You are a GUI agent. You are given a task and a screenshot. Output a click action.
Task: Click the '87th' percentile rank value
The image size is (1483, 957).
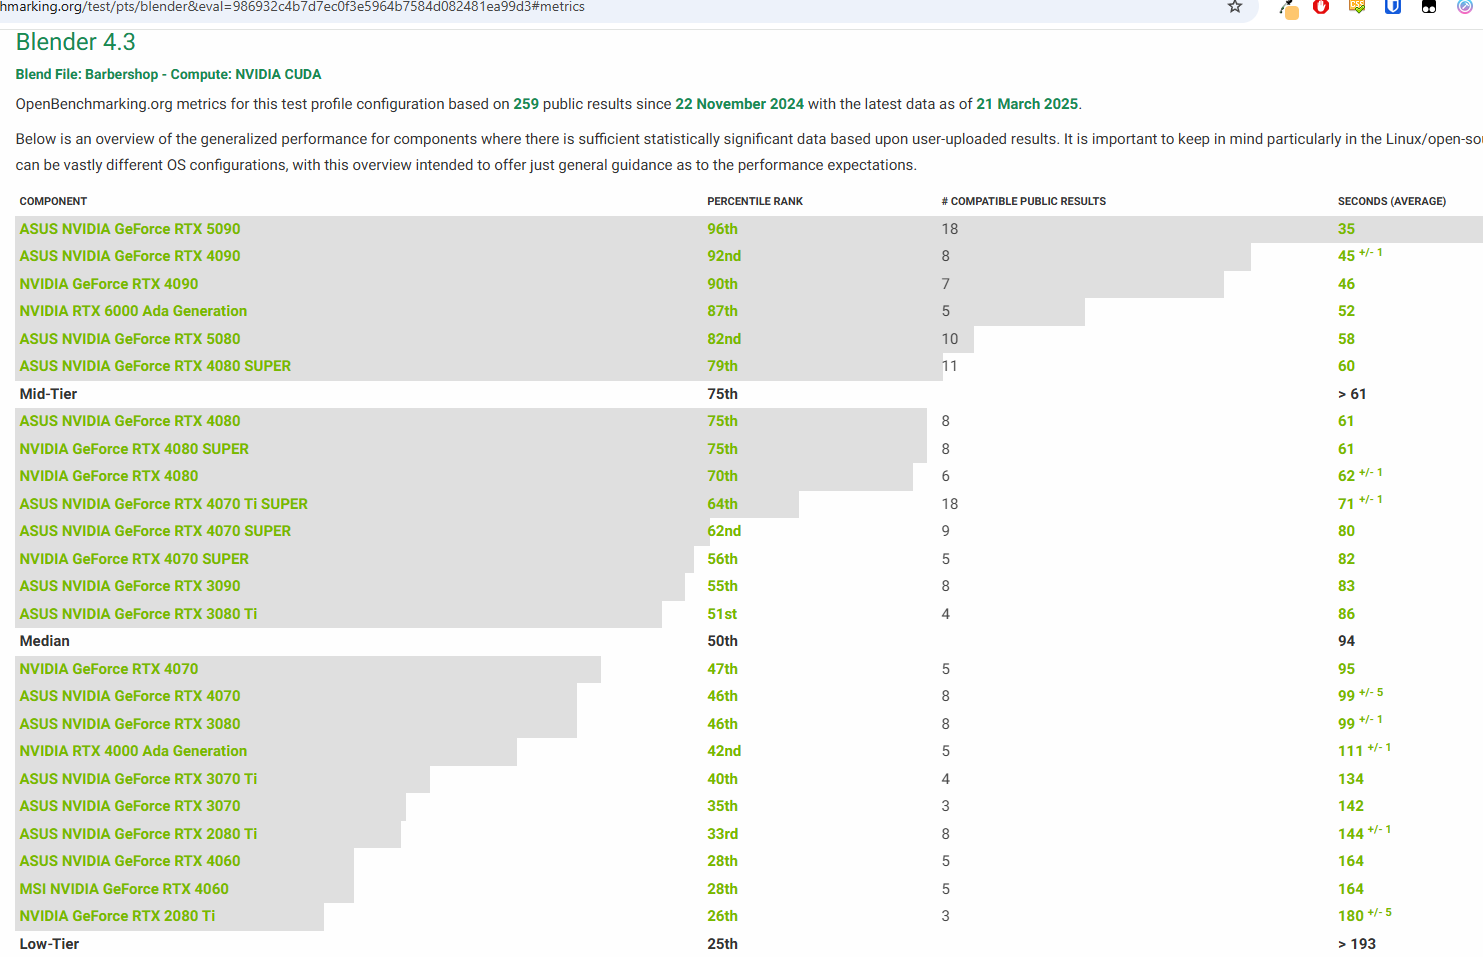tap(722, 311)
